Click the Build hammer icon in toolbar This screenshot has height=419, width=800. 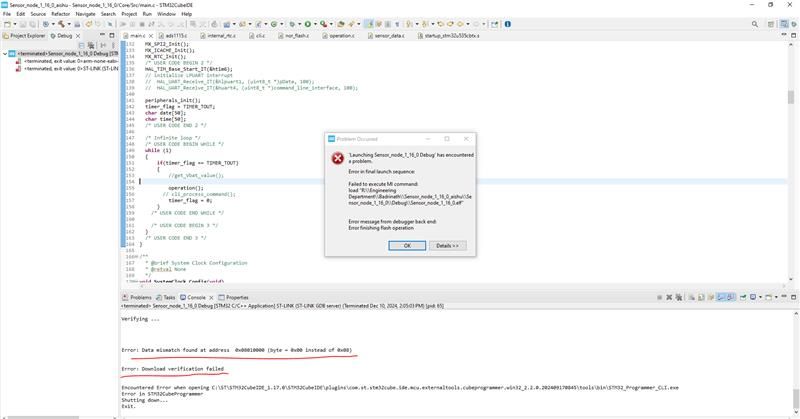pyautogui.click(x=61, y=24)
